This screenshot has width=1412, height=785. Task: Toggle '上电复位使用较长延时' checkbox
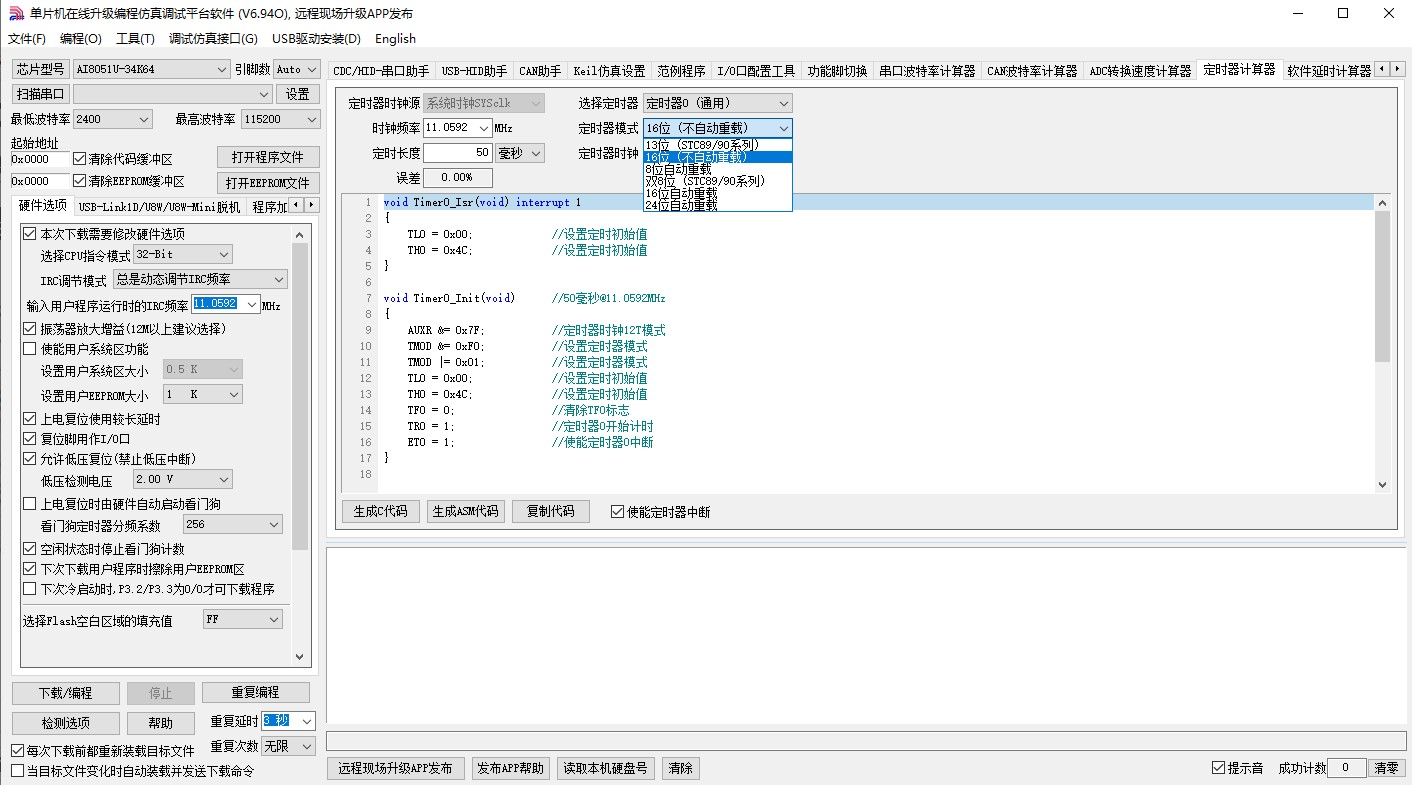coord(29,419)
